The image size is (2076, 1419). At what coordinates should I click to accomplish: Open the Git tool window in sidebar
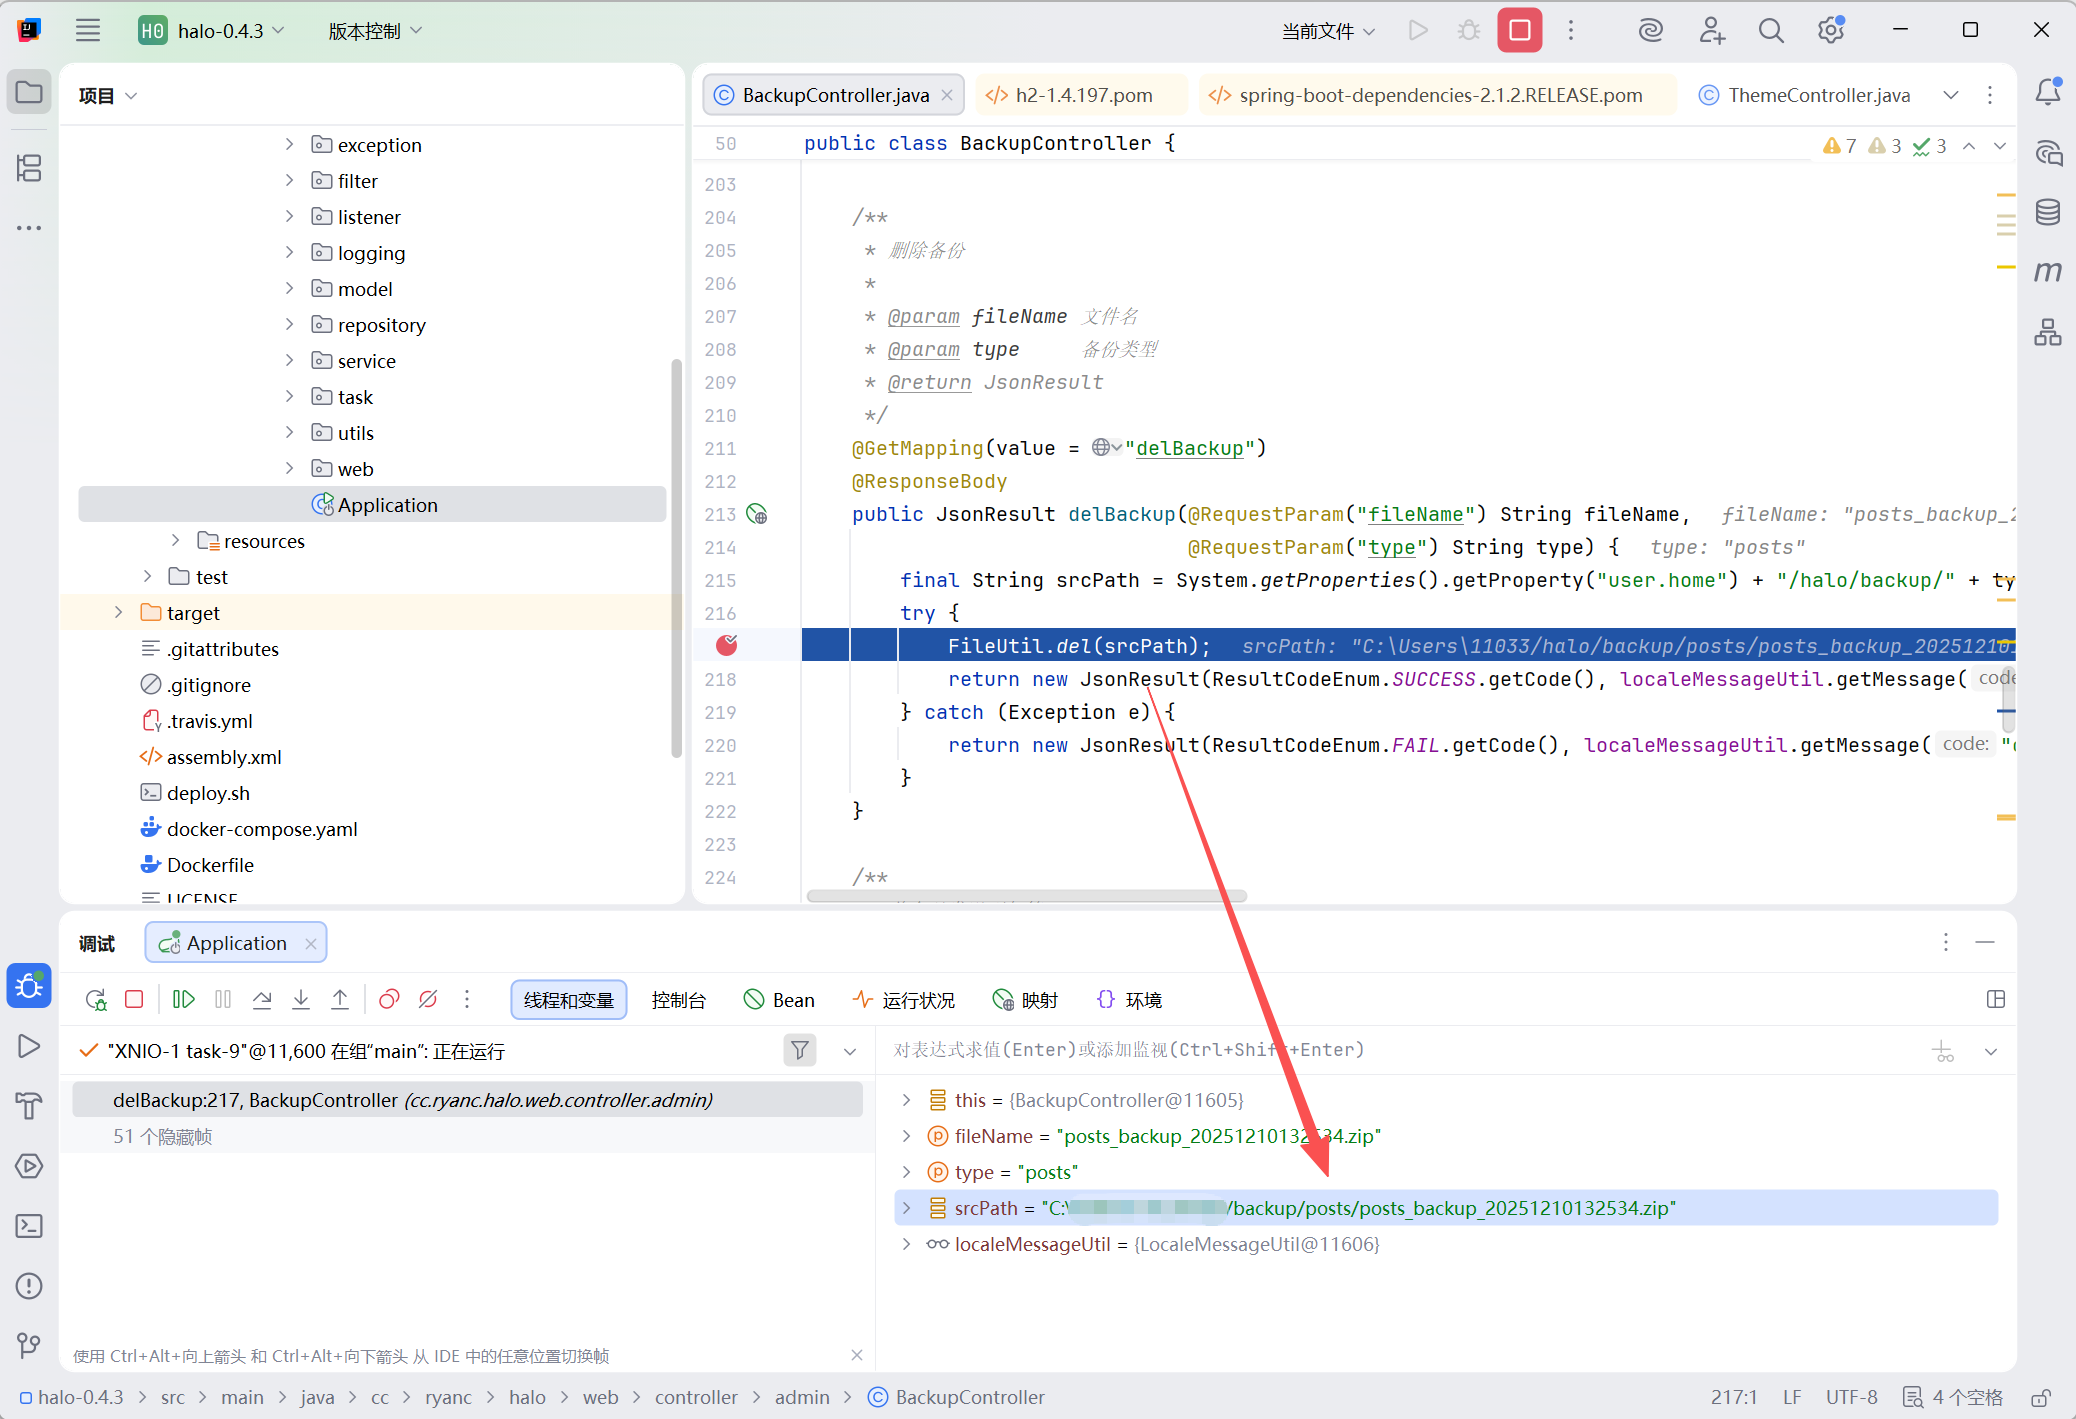[29, 1345]
